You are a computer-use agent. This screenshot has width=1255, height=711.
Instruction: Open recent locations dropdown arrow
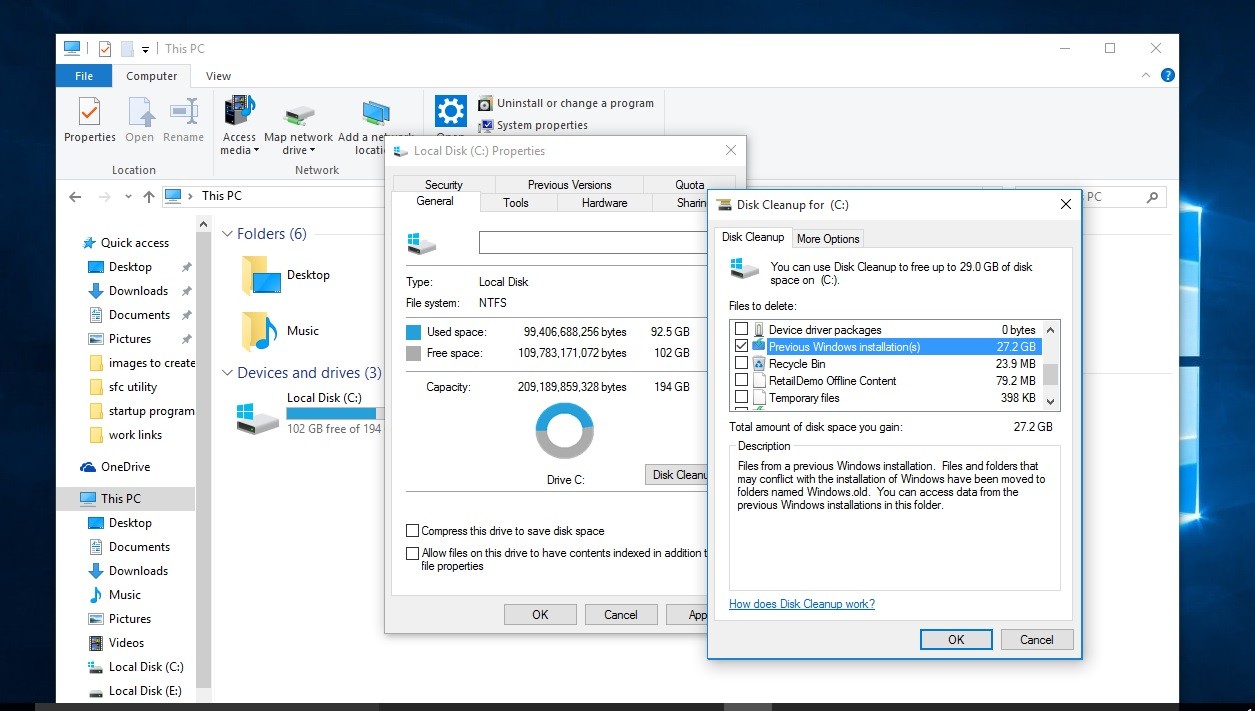(x=128, y=196)
